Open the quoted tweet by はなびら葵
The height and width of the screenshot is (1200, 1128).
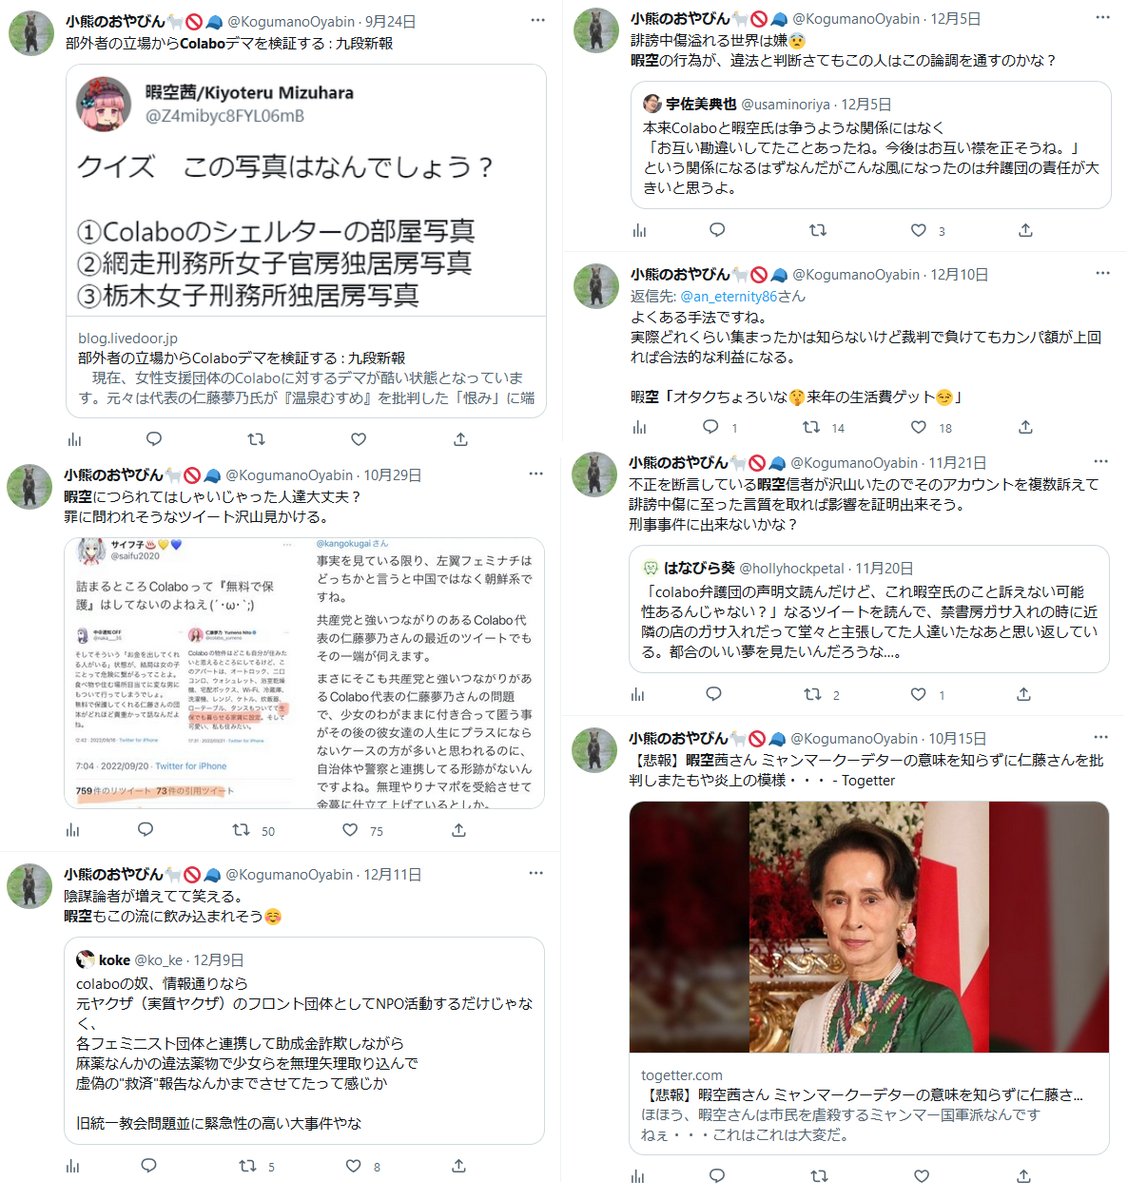(x=869, y=609)
